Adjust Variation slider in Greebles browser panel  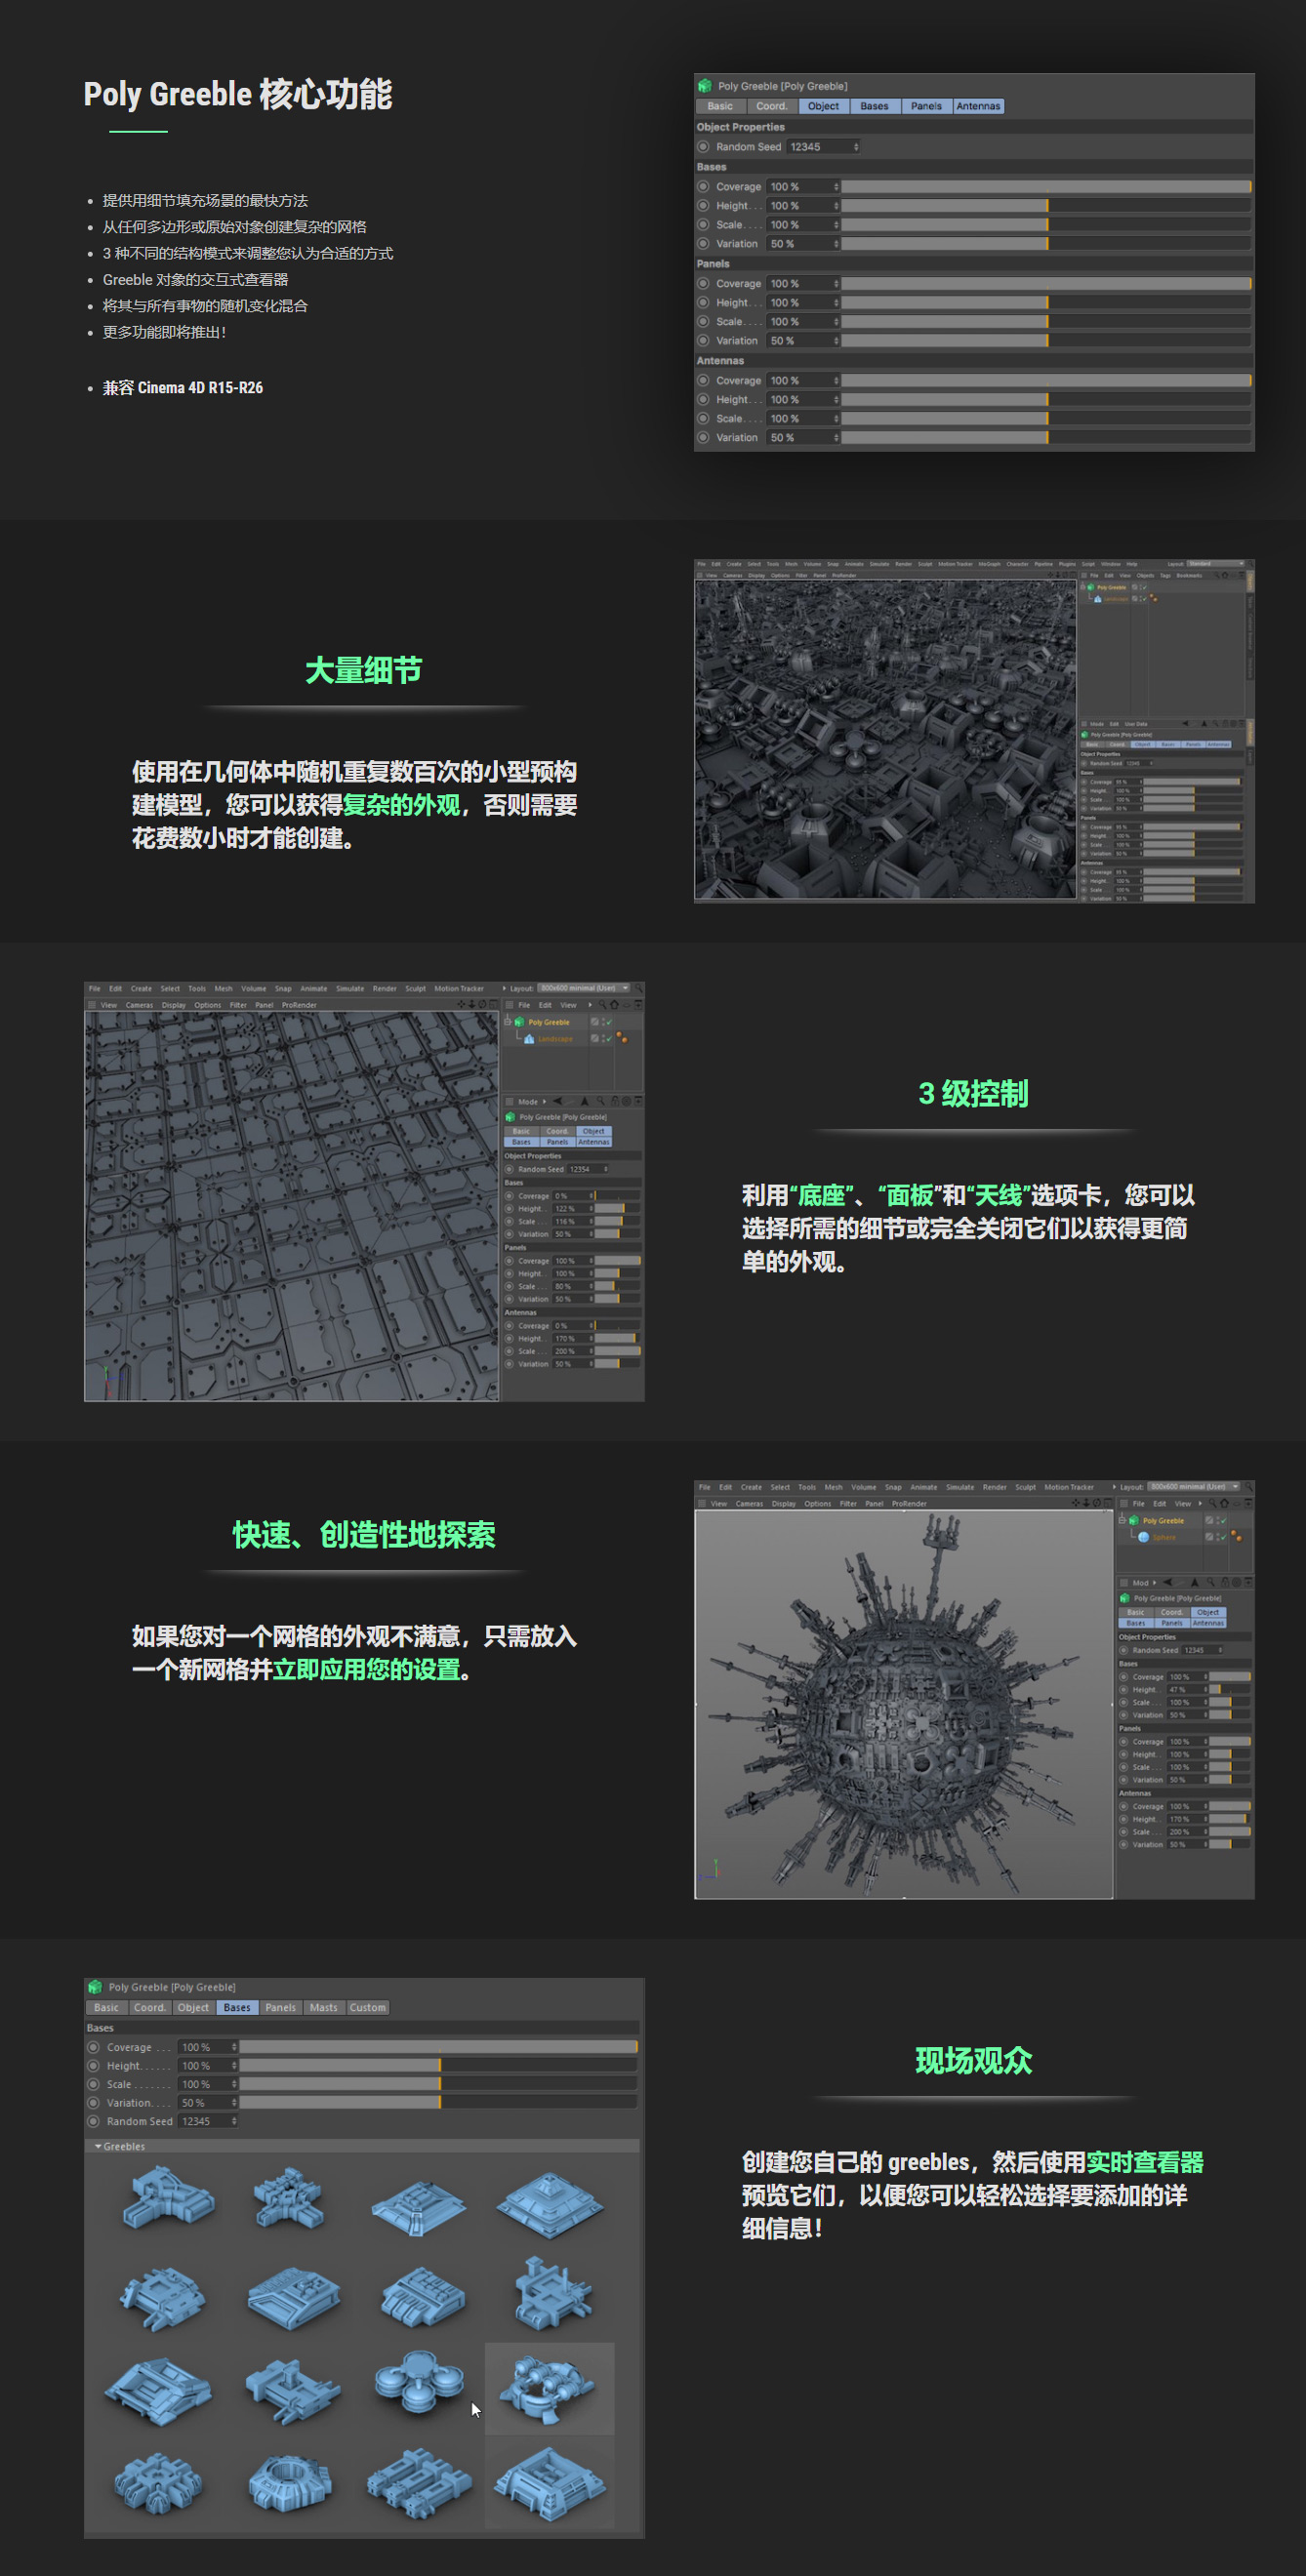pos(438,2103)
